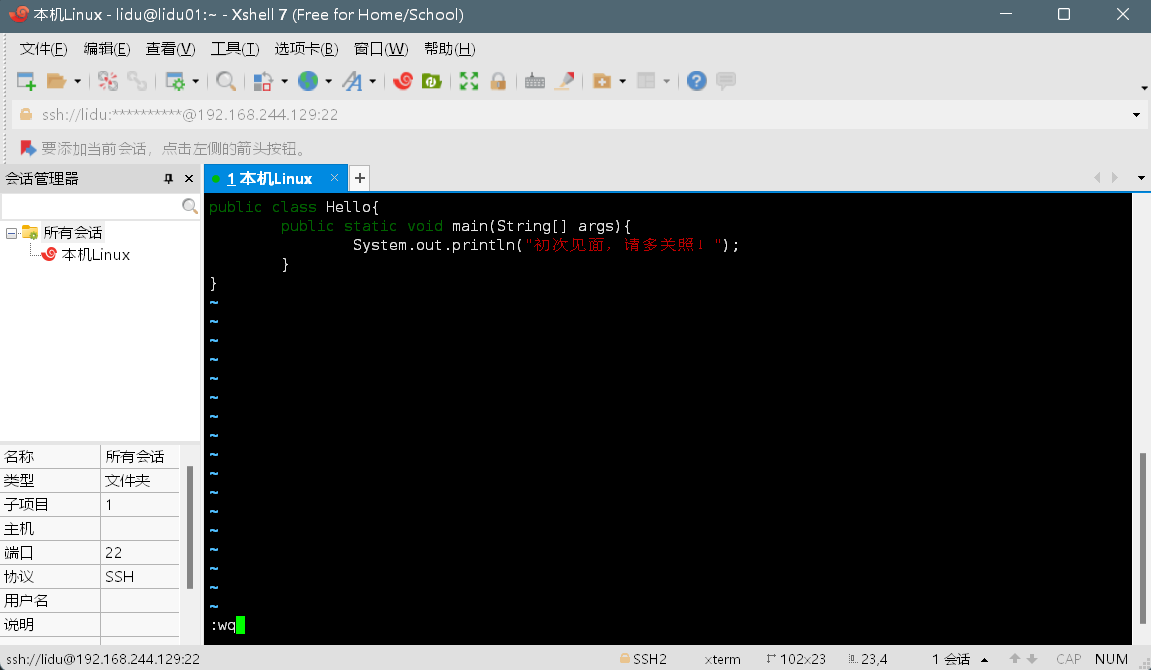Open the 选项卡(B) menu
Screen dimensions: 1151x670
(x=306, y=48)
